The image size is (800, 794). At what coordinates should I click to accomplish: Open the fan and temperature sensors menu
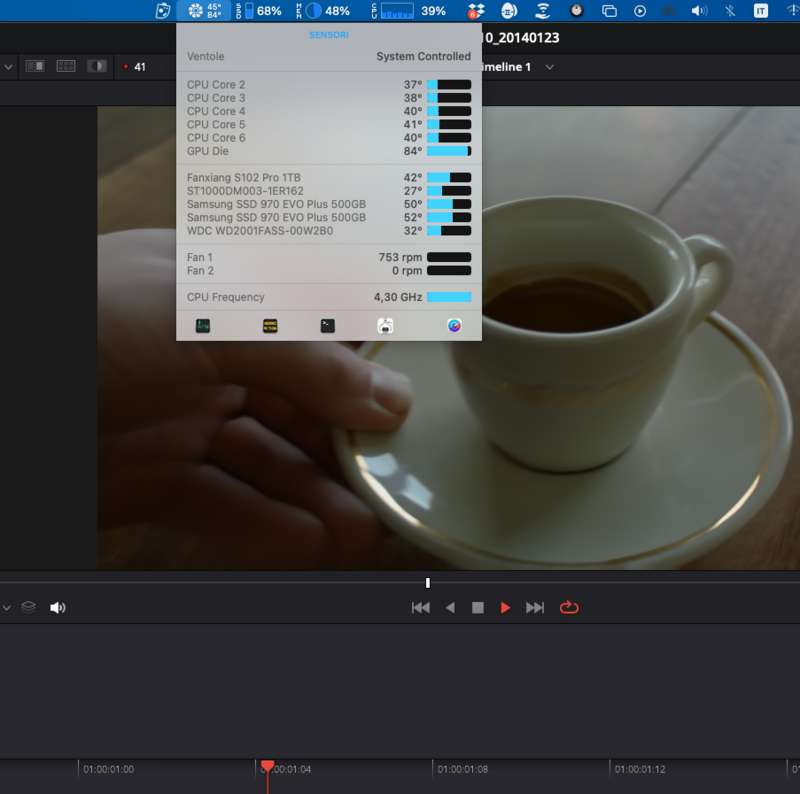click(x=204, y=11)
